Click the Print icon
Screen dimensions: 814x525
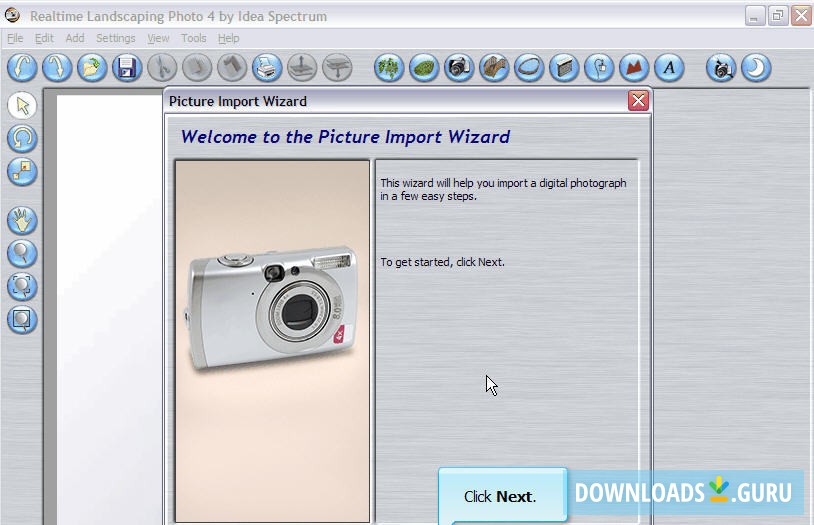[x=267, y=68]
